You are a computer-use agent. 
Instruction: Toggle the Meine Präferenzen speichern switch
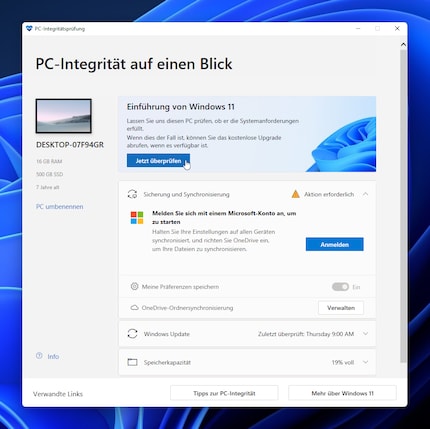[x=340, y=287]
